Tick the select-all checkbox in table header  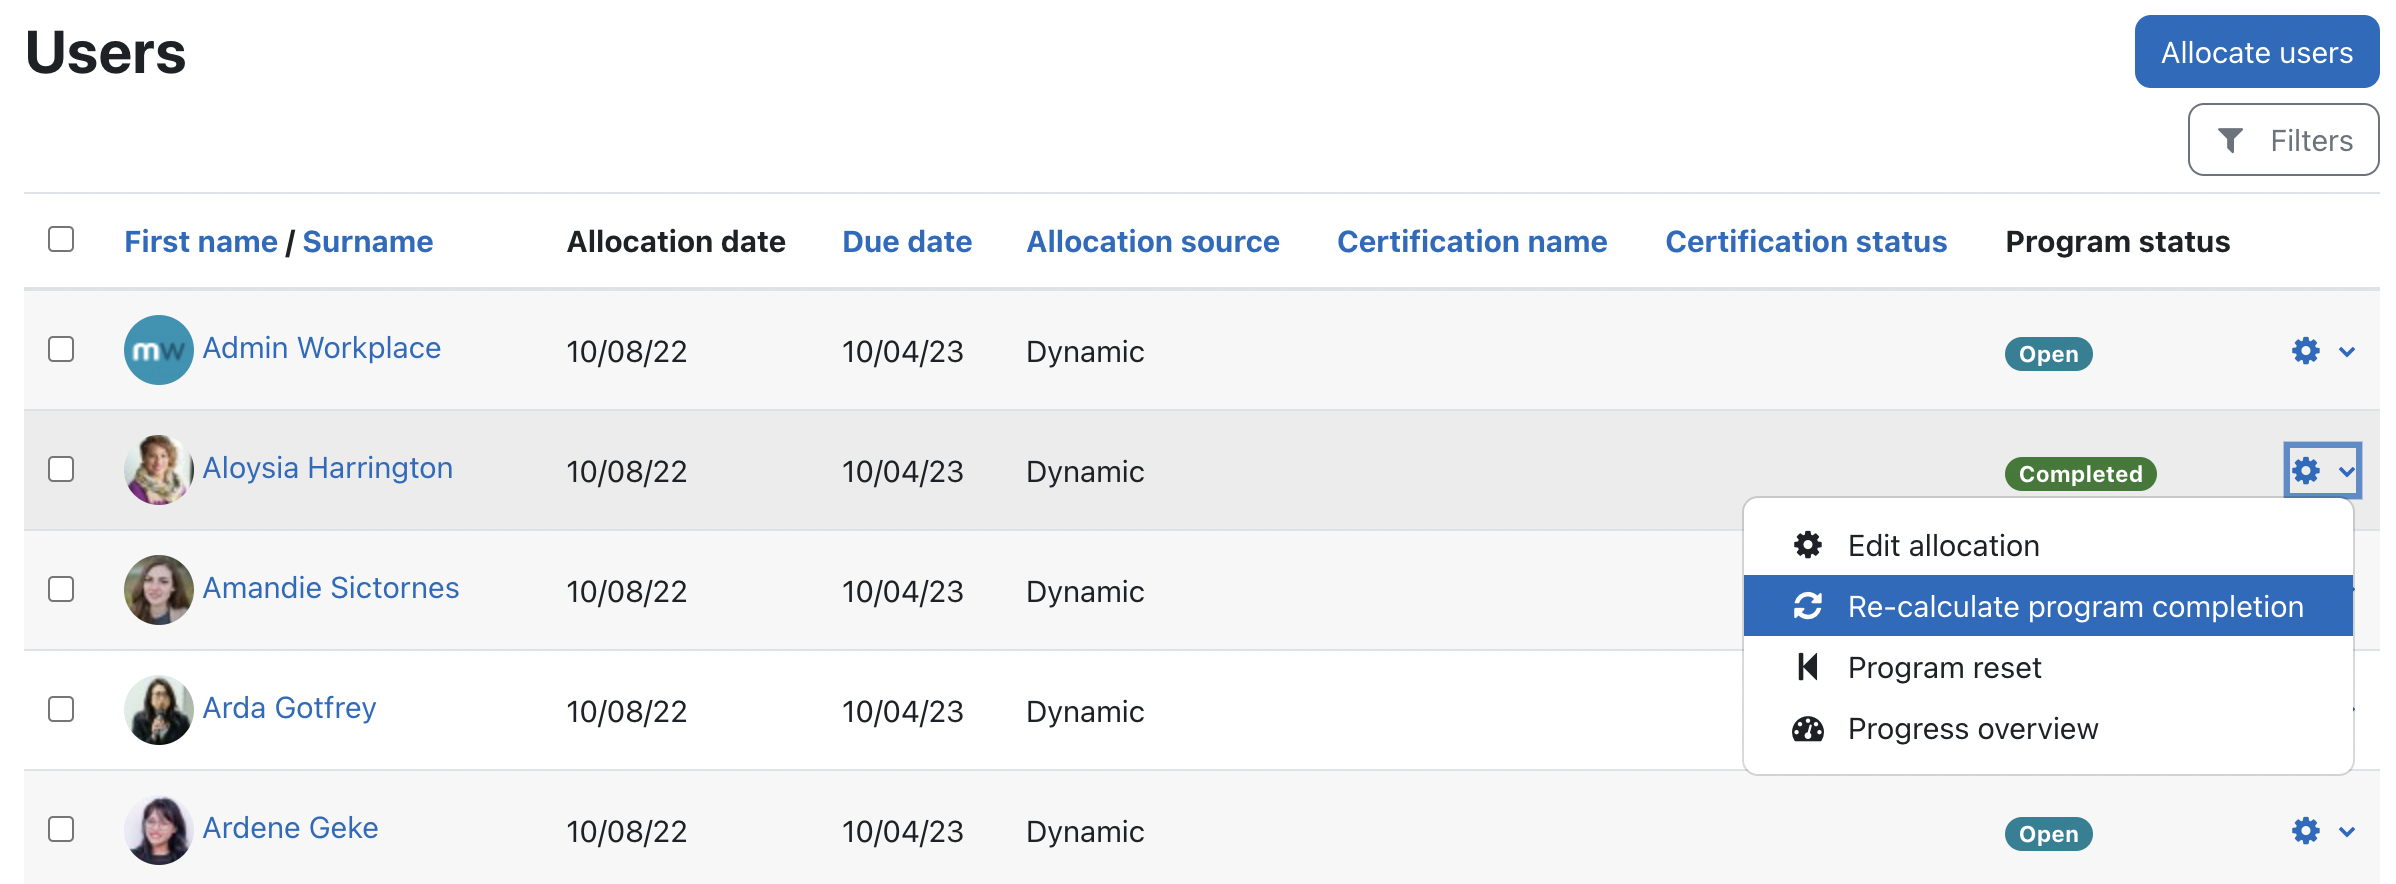[x=61, y=240]
